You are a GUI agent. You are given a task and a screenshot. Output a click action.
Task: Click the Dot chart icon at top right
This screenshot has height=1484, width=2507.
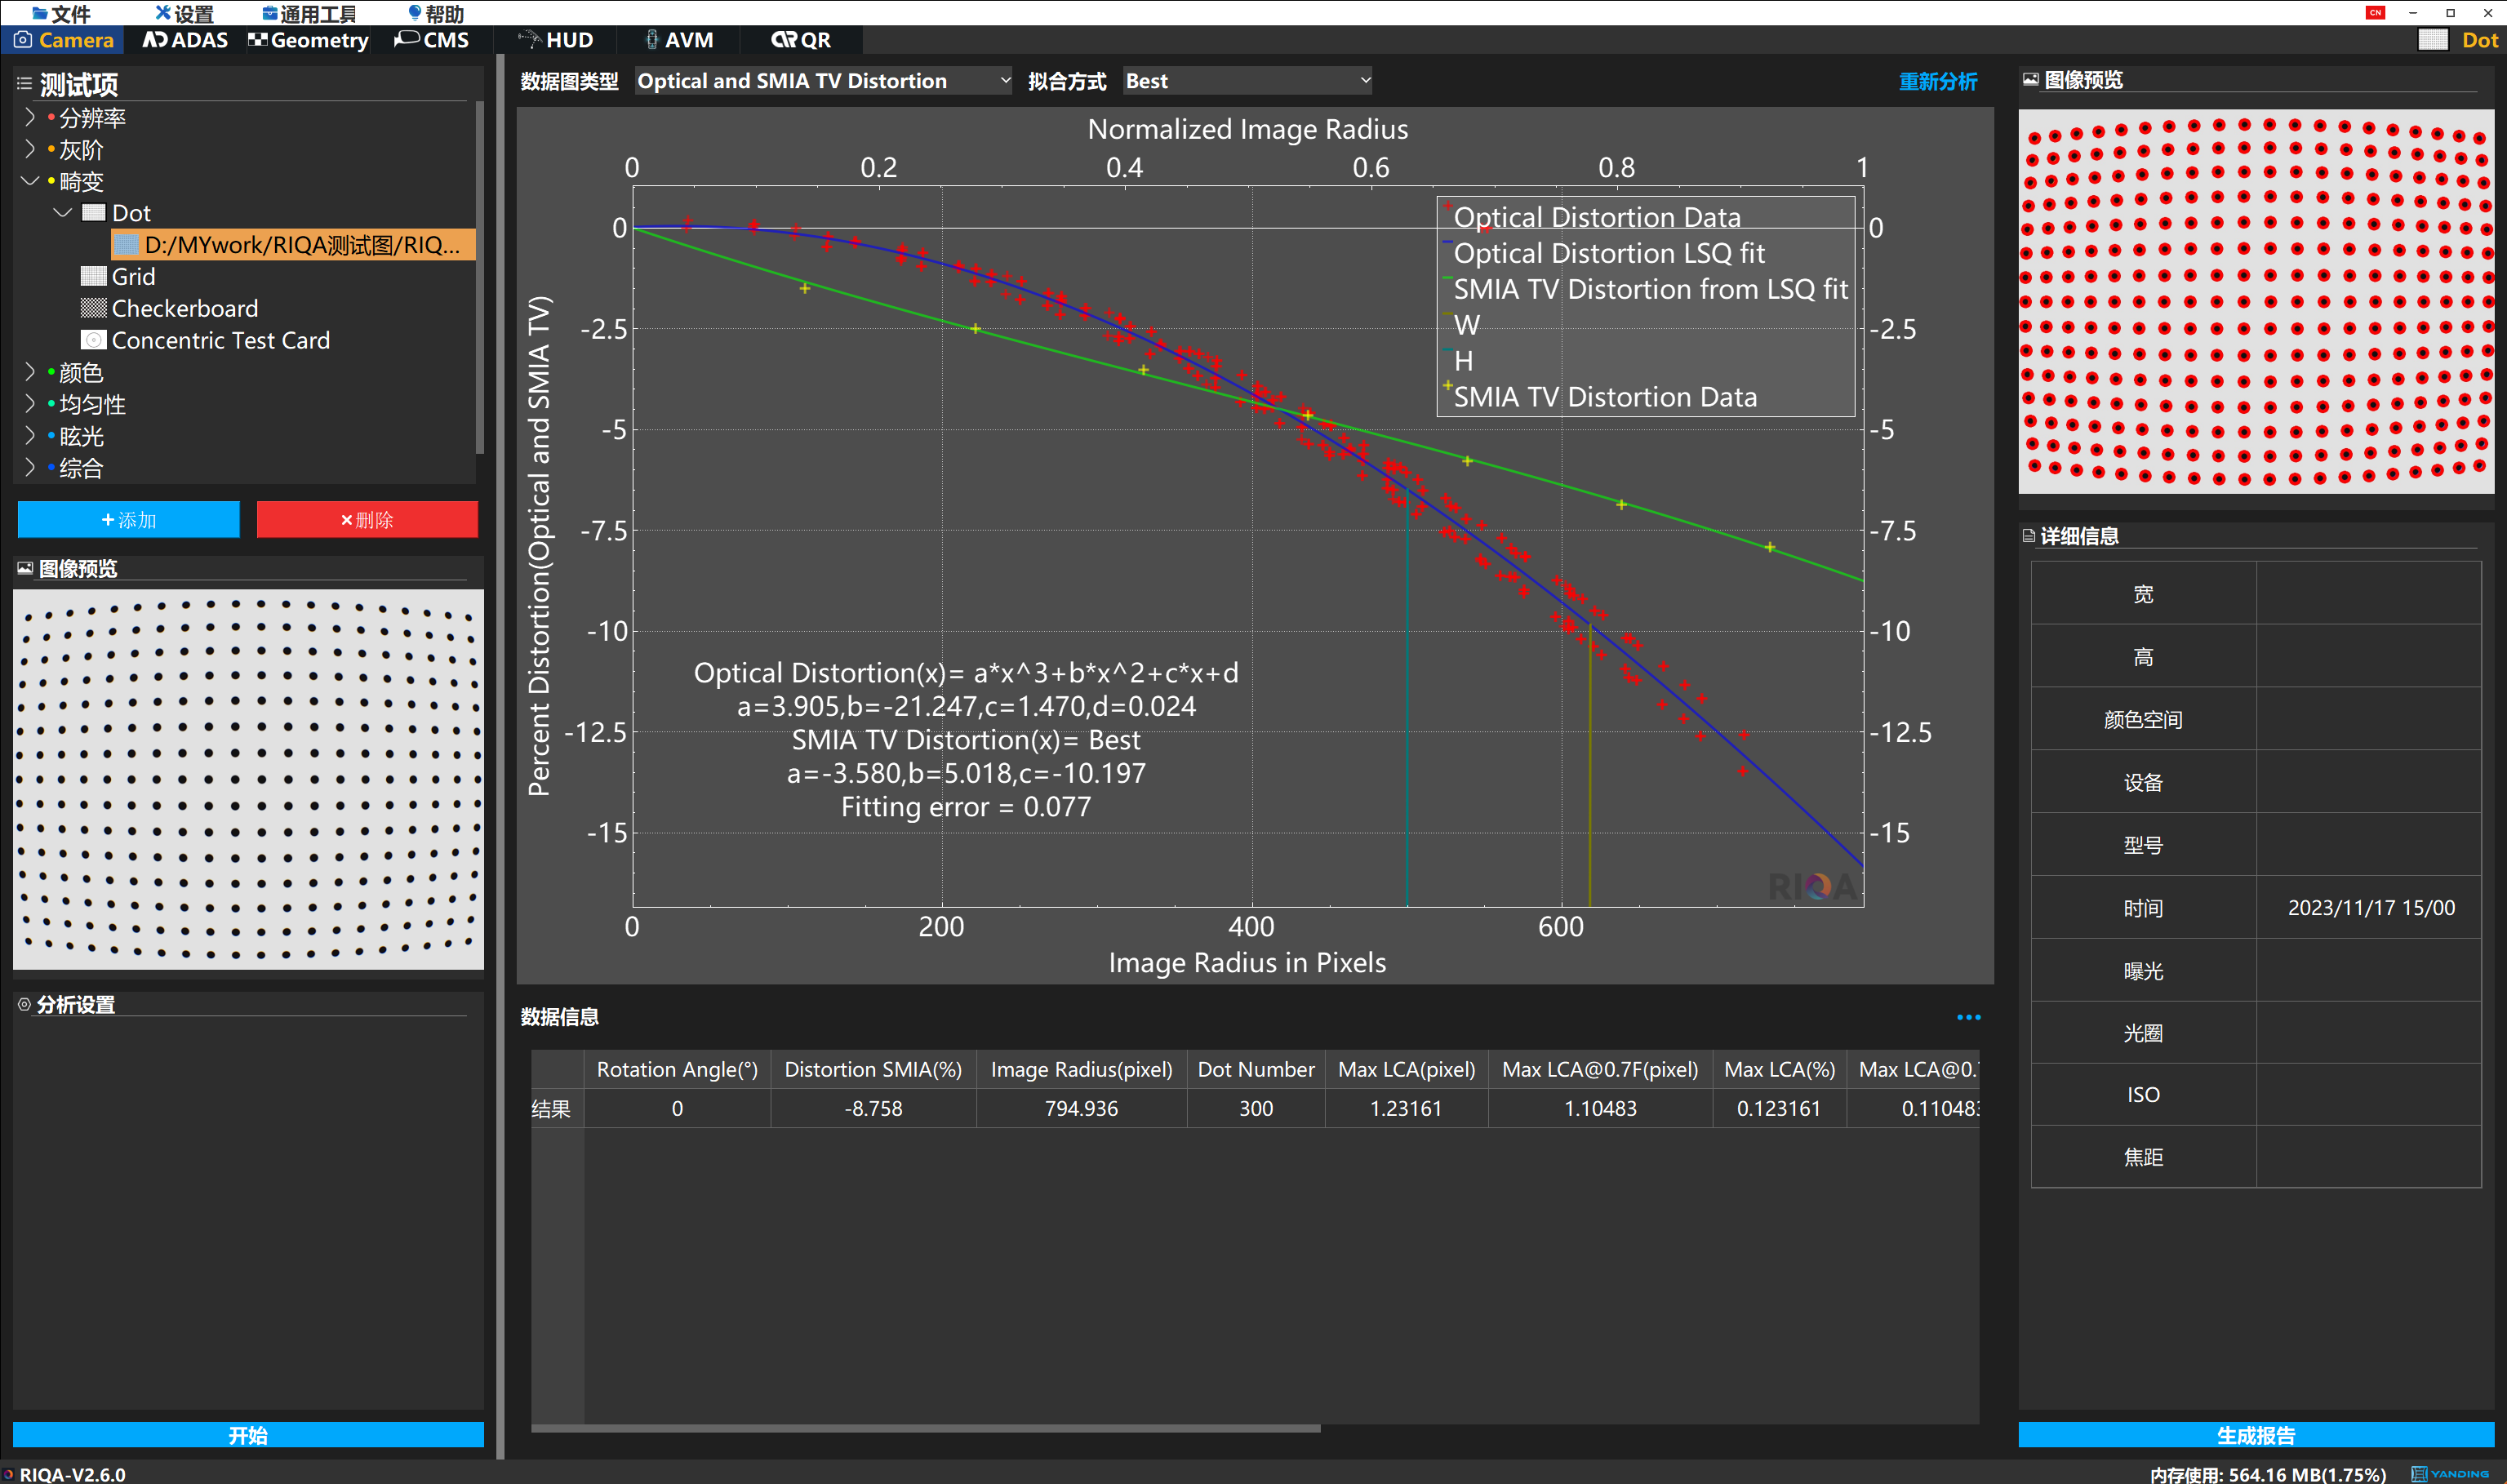pos(2432,40)
